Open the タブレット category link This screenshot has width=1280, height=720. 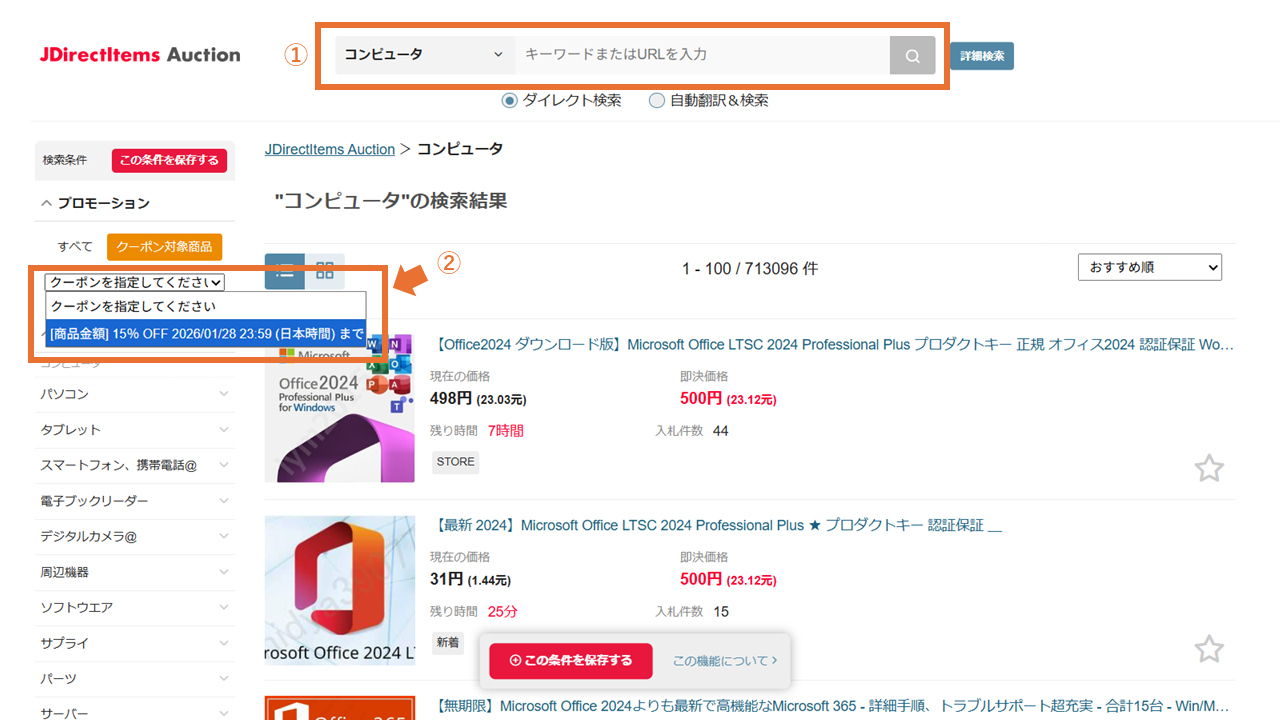tap(70, 430)
